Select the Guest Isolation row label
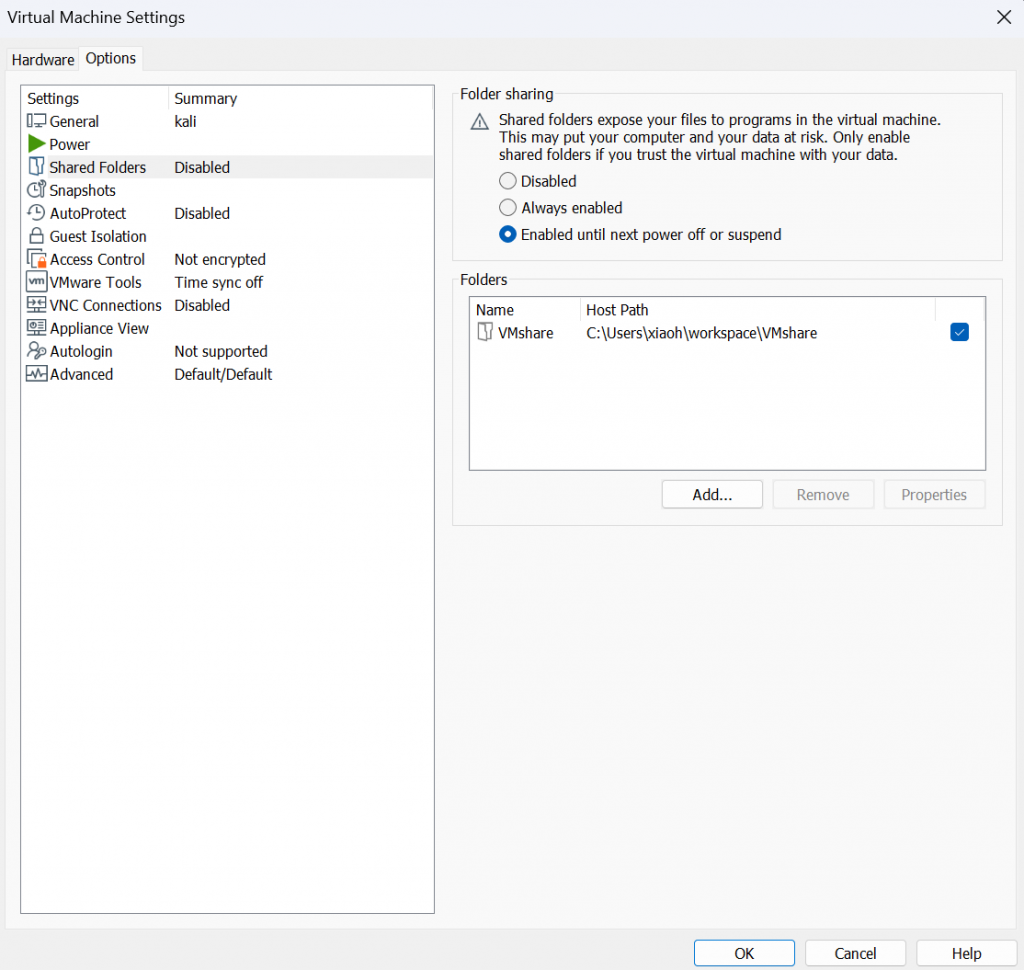 click(x=98, y=236)
